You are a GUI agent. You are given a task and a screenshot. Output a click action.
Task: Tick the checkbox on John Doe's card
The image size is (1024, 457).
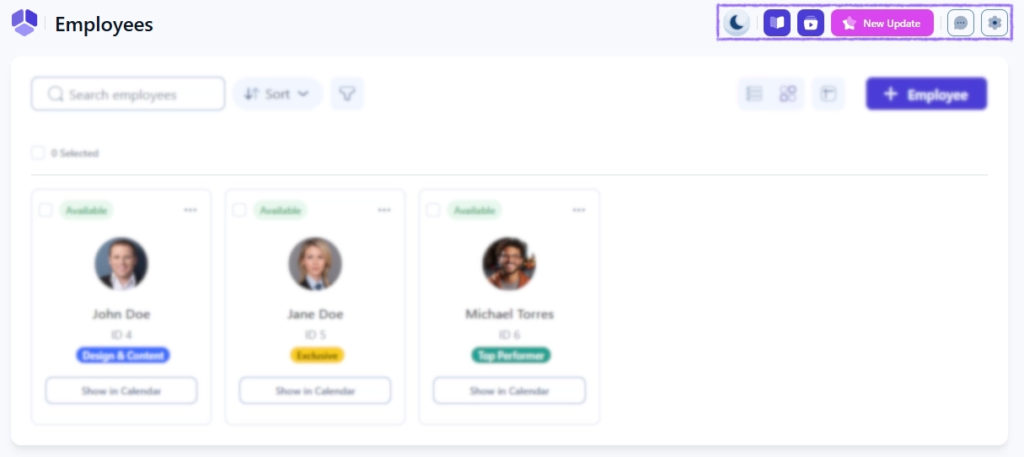[45, 210]
